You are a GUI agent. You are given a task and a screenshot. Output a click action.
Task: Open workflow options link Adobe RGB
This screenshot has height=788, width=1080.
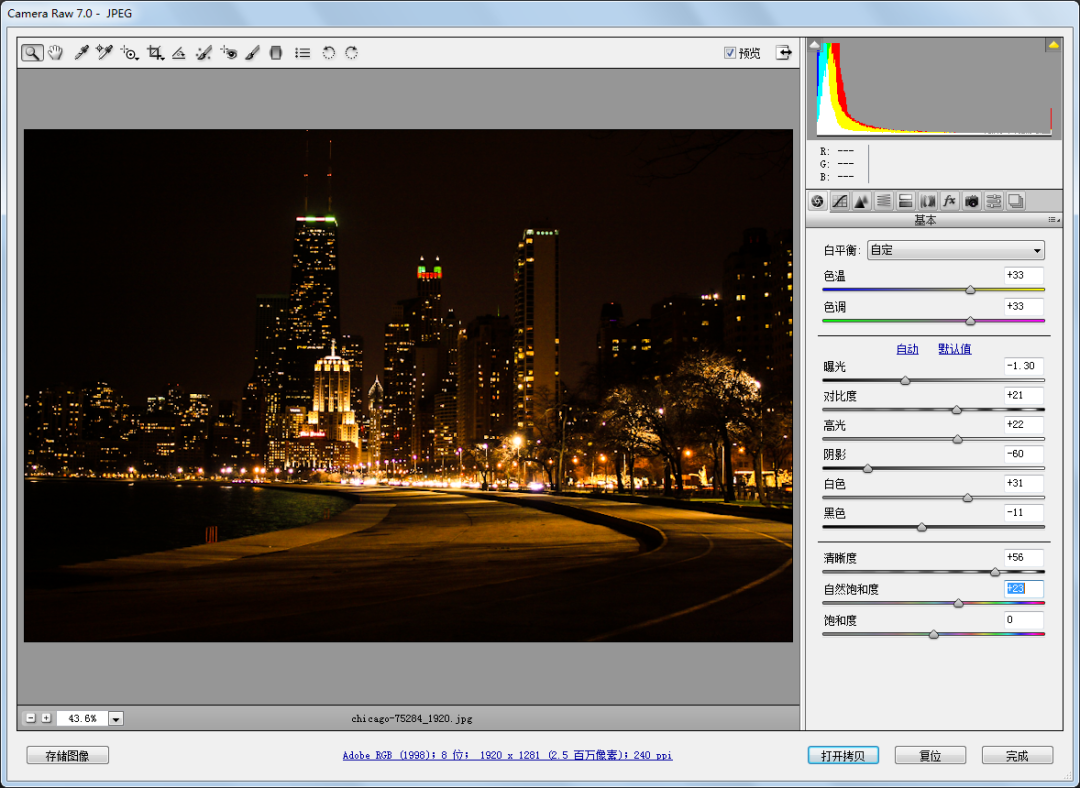tap(508, 755)
